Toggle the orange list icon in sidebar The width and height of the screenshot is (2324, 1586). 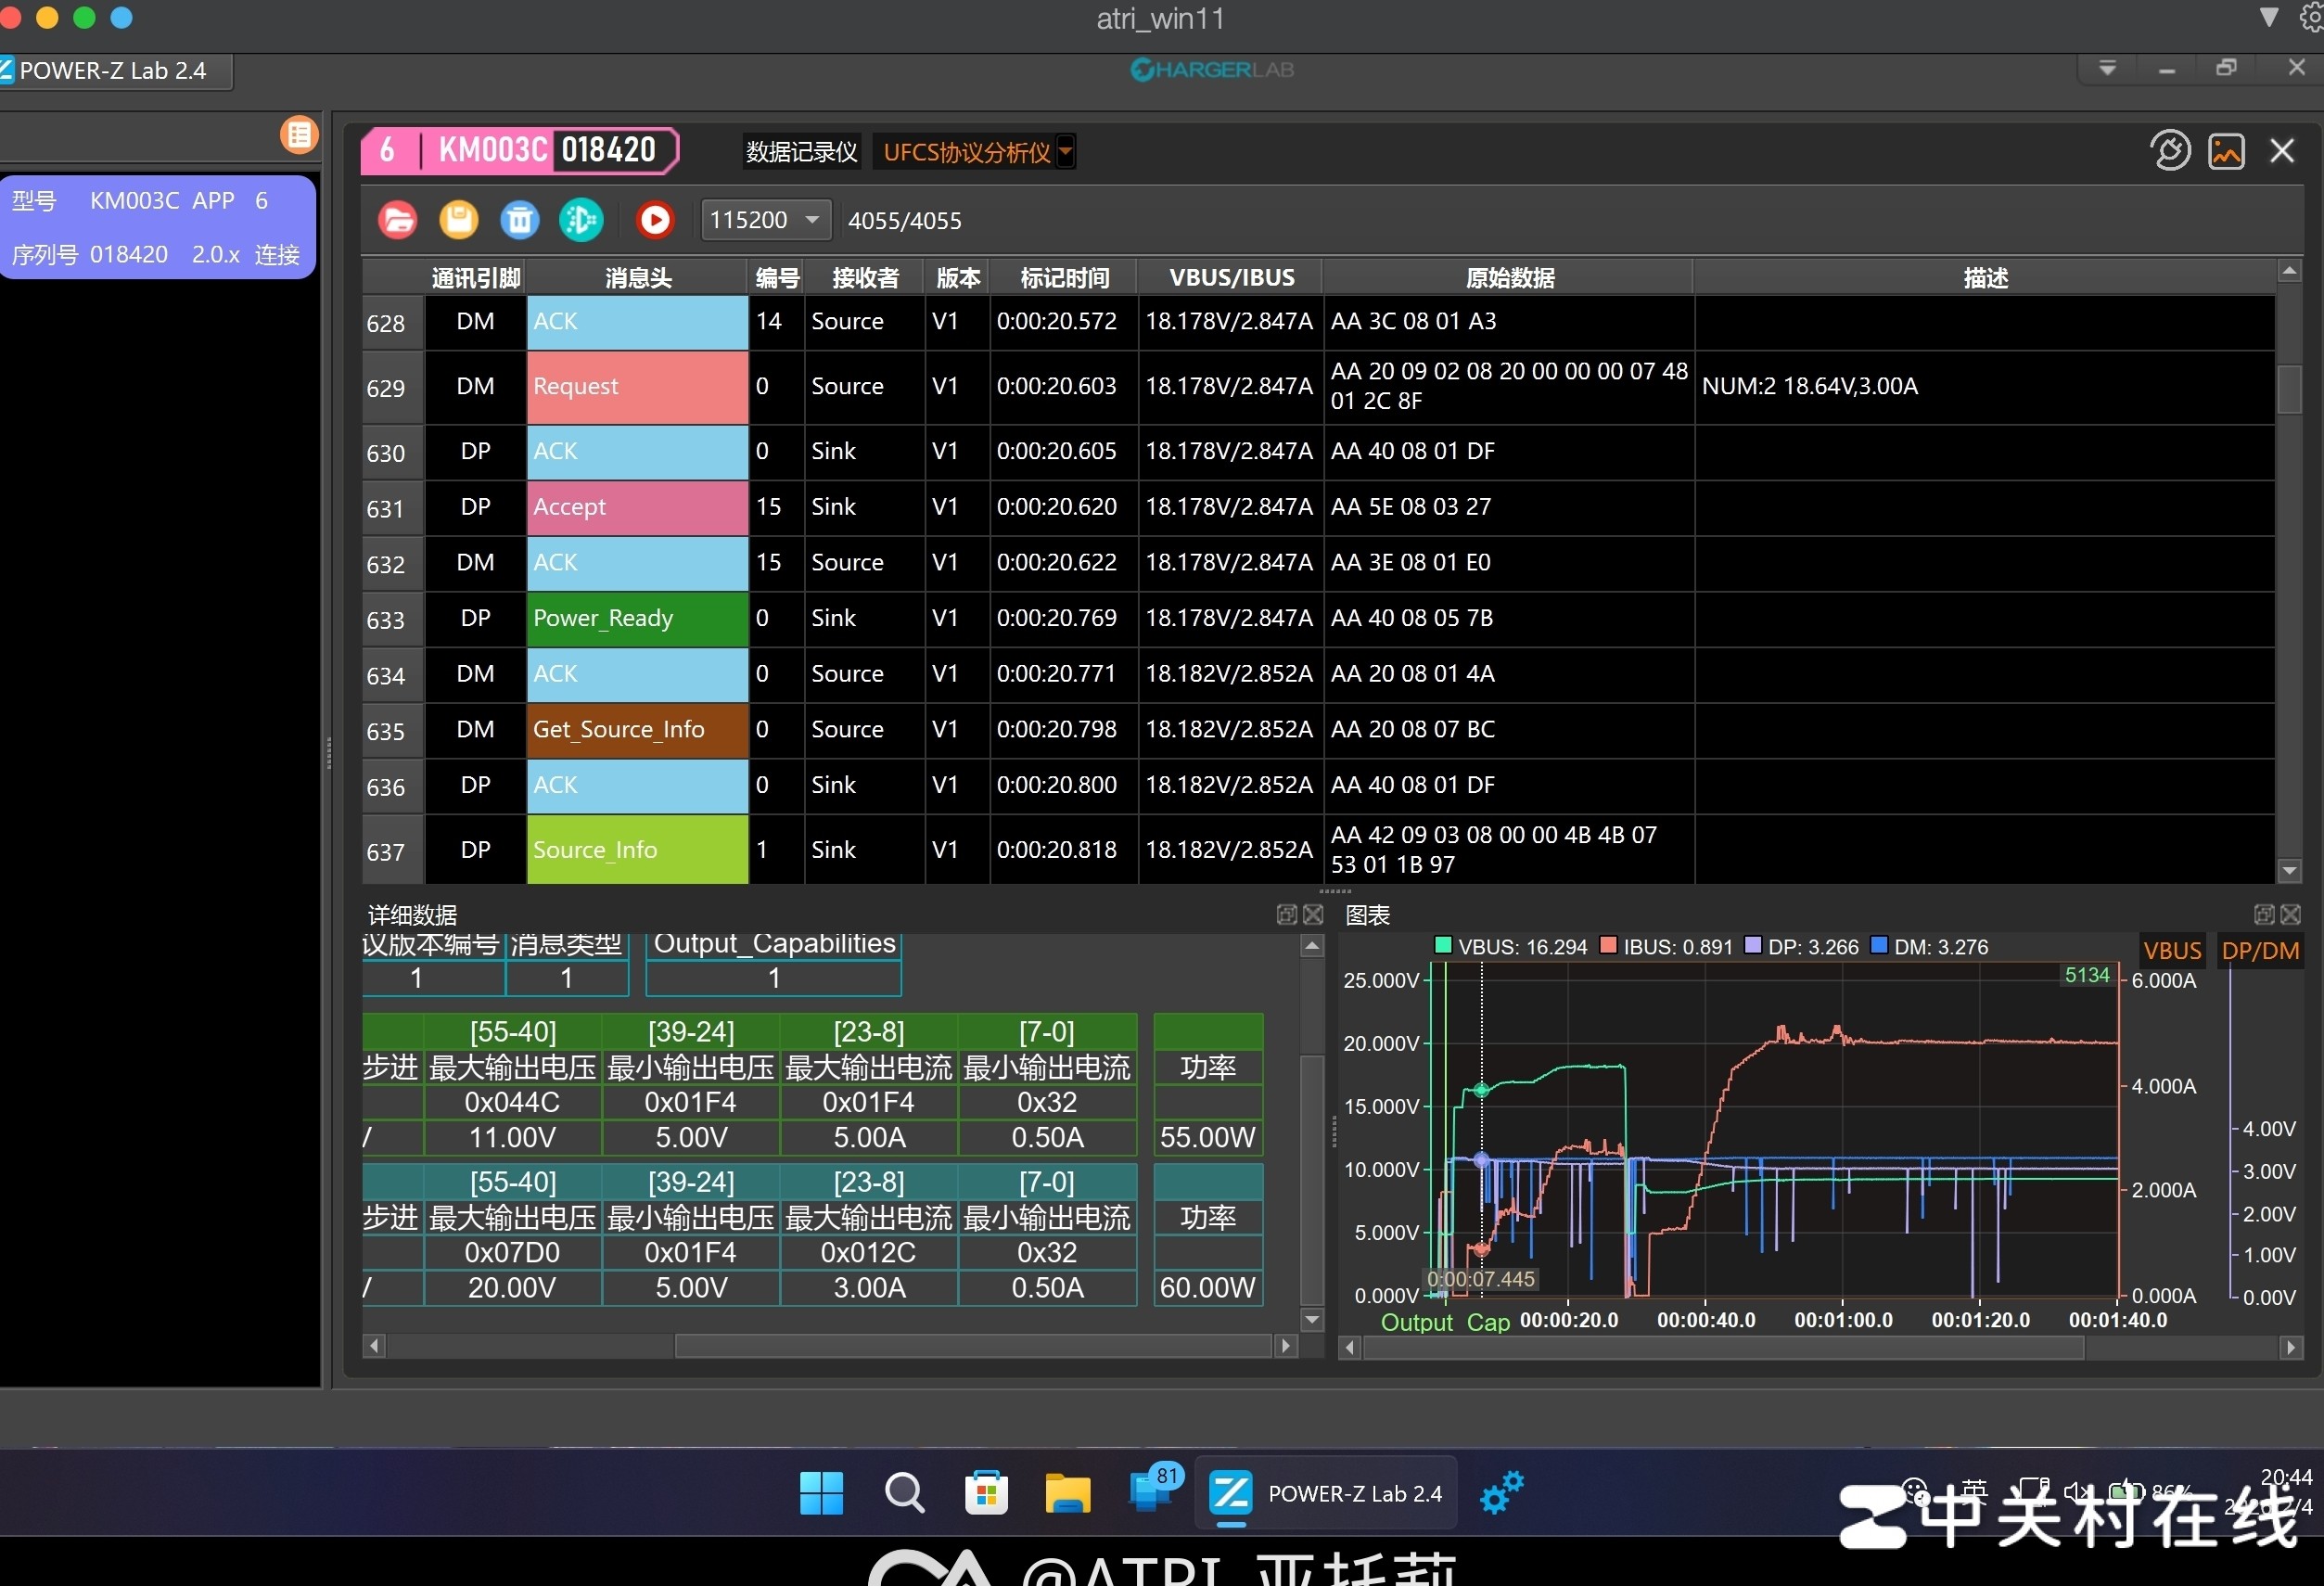click(298, 135)
